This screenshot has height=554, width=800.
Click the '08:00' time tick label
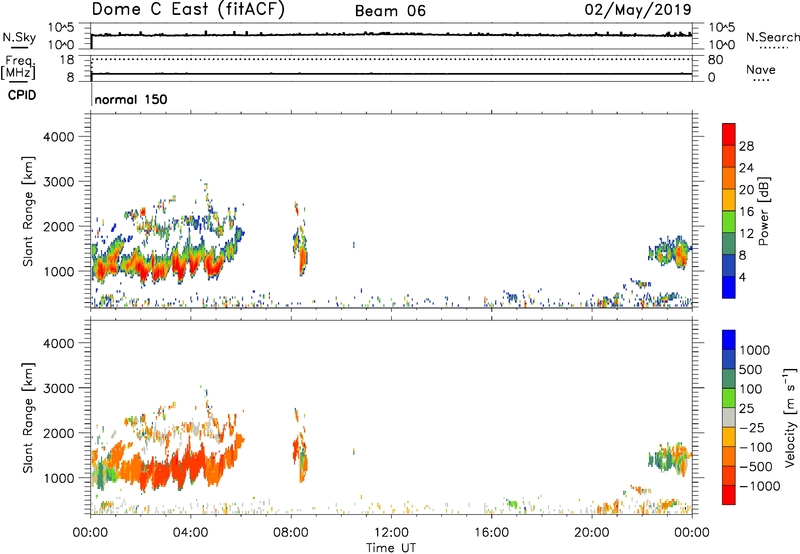pos(291,533)
